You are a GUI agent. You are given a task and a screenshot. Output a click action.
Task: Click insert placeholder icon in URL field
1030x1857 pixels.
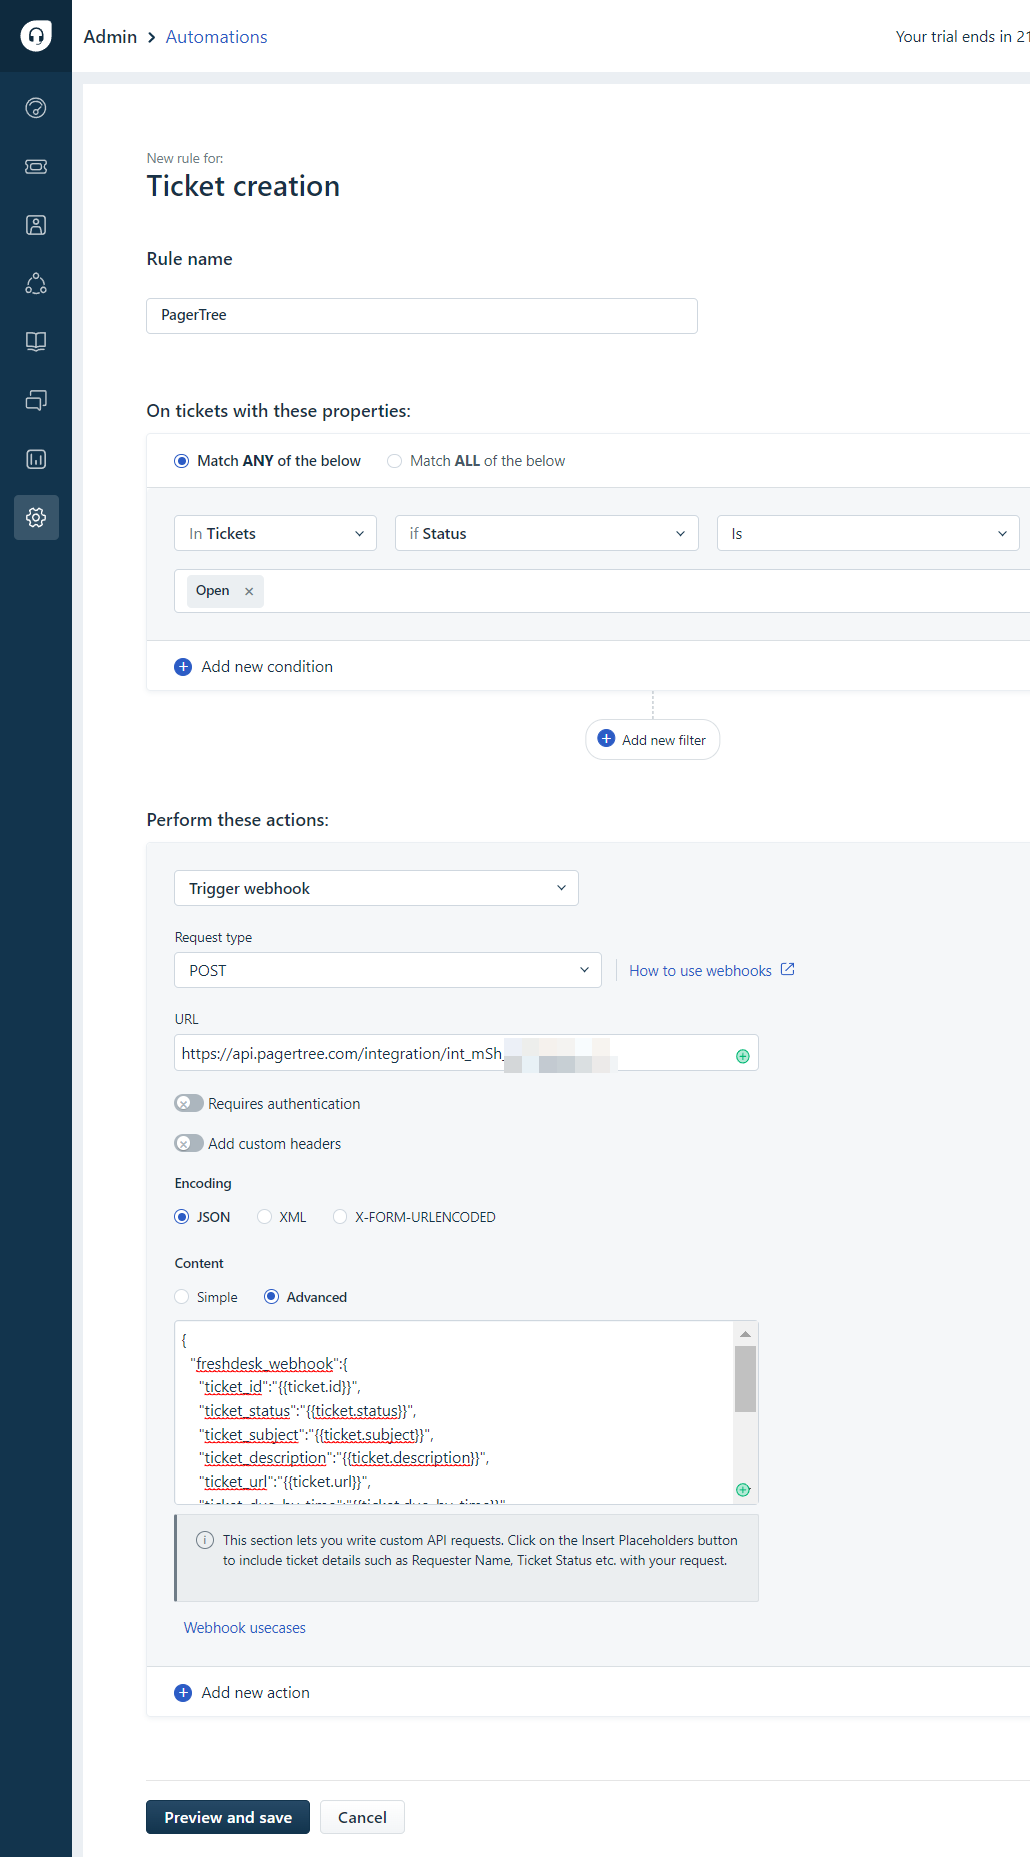742,1056
